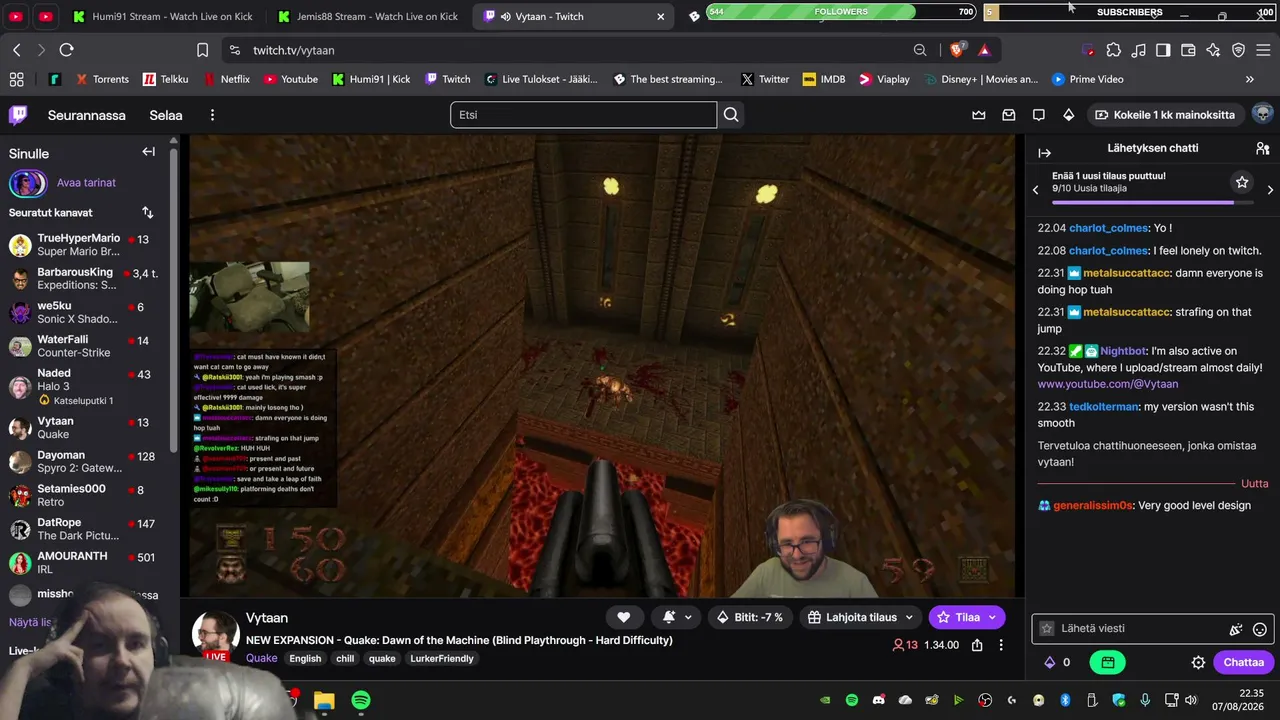Collapse the Sinulle sidebar
The width and height of the screenshot is (1280, 720).
[148, 152]
